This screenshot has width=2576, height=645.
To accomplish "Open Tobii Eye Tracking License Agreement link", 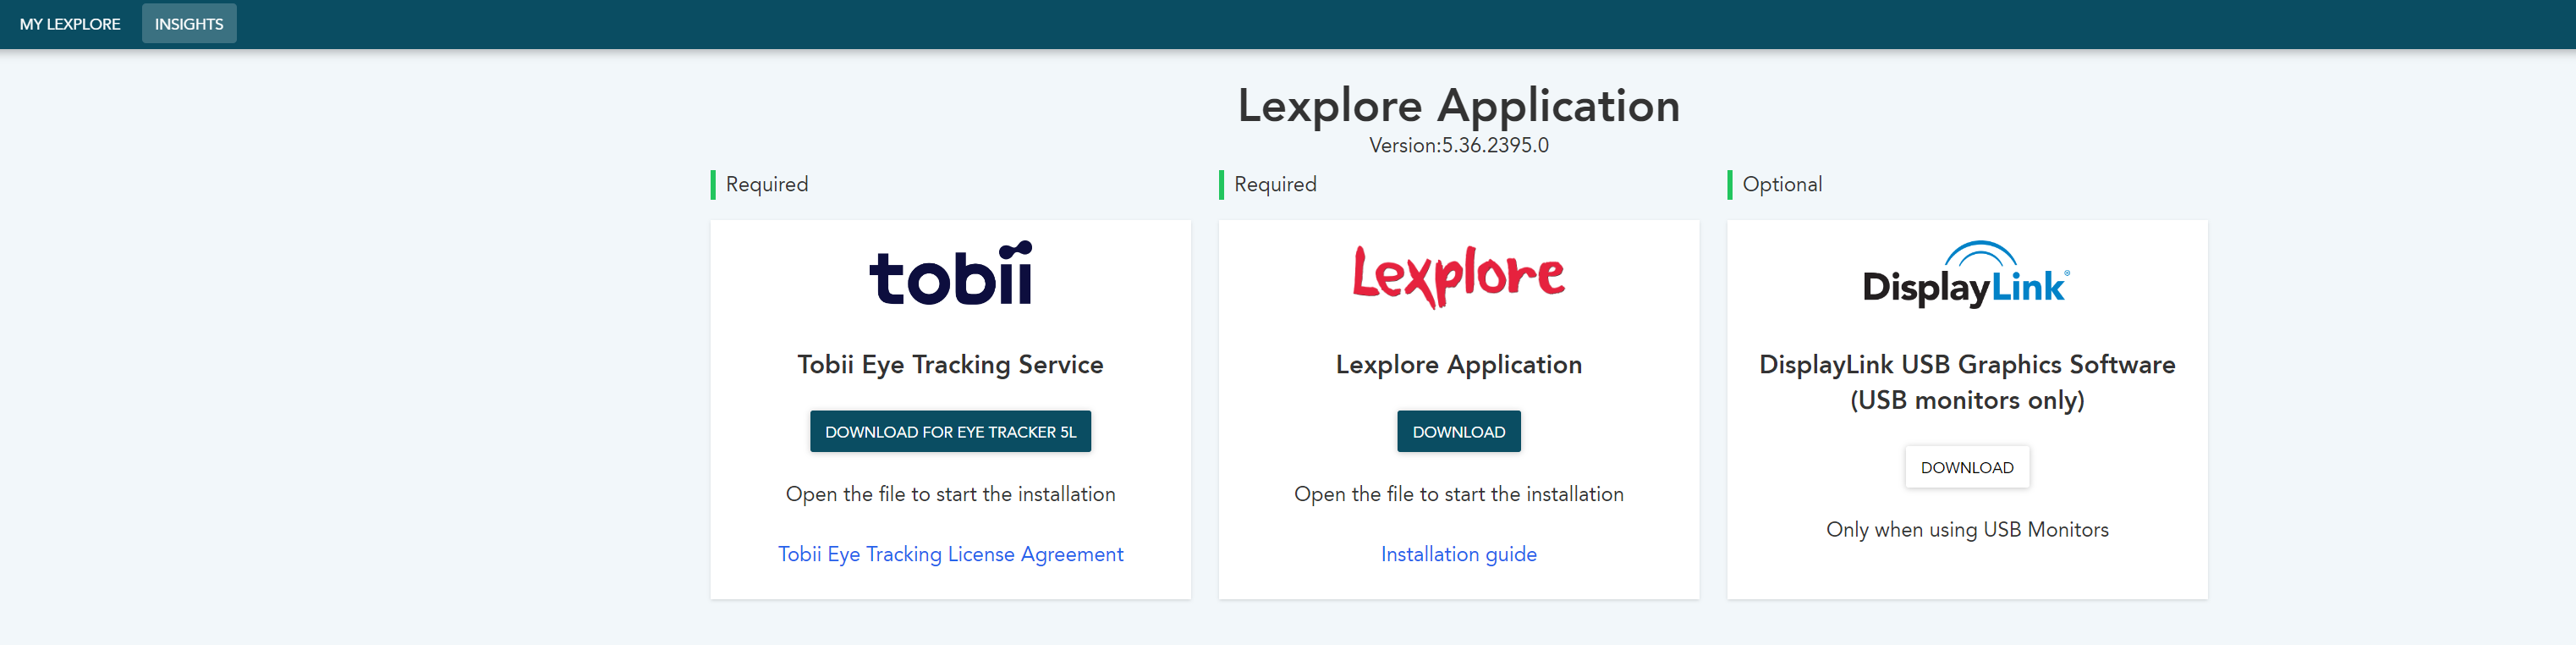I will pos(951,554).
